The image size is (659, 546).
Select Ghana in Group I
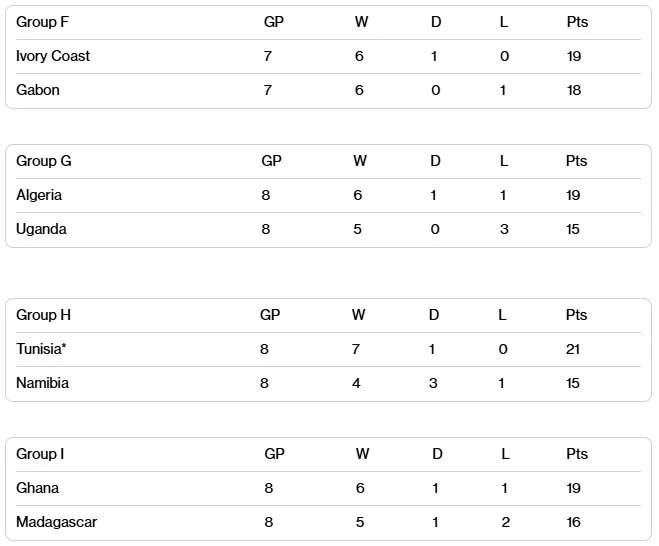point(38,488)
